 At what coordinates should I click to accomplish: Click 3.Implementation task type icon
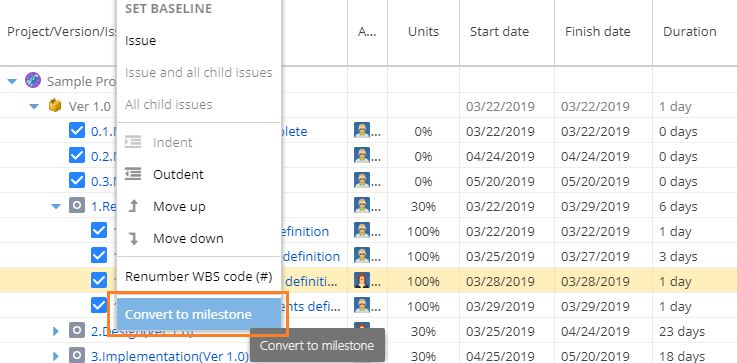point(77,355)
